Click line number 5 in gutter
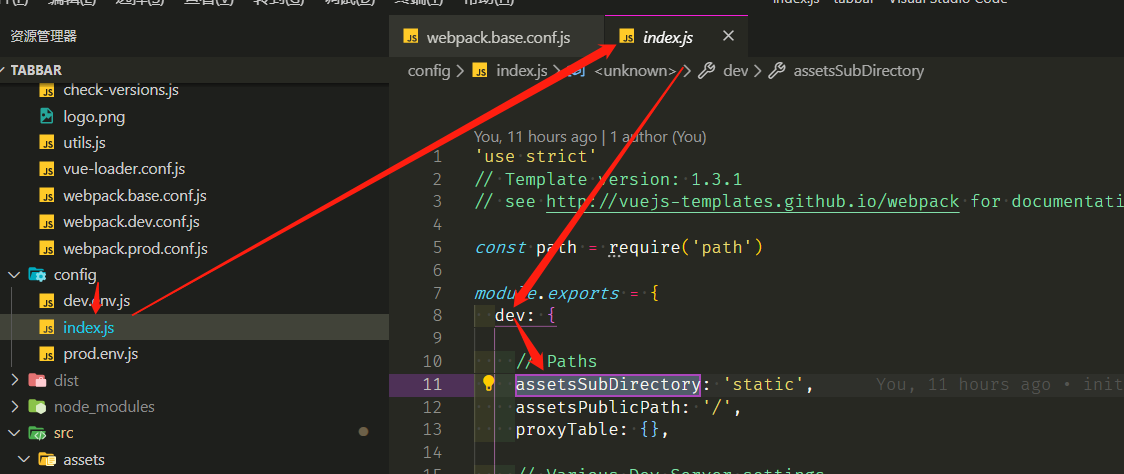Image resolution: width=1124 pixels, height=474 pixels. [437, 247]
